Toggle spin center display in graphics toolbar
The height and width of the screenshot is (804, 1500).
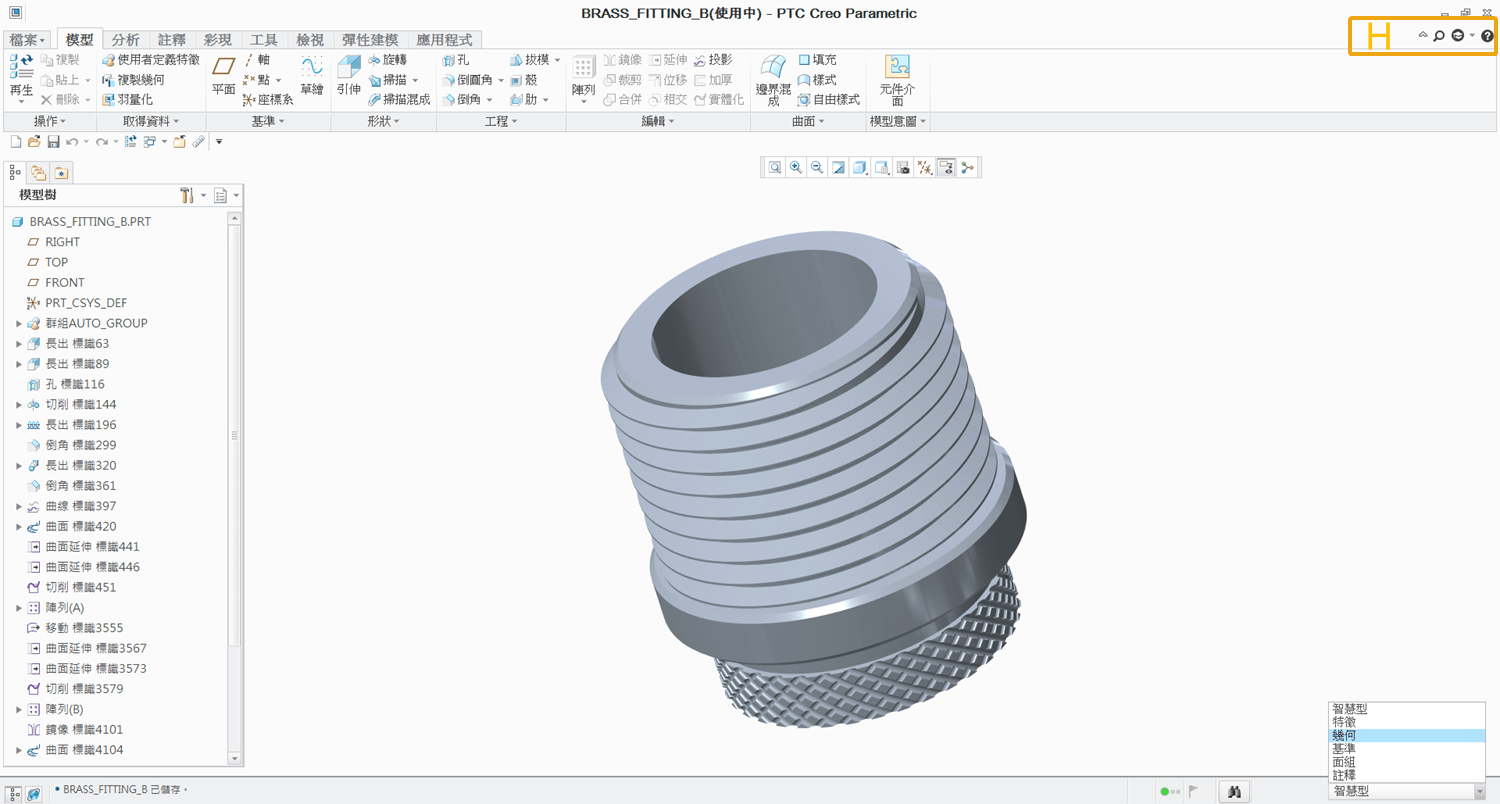(967, 168)
